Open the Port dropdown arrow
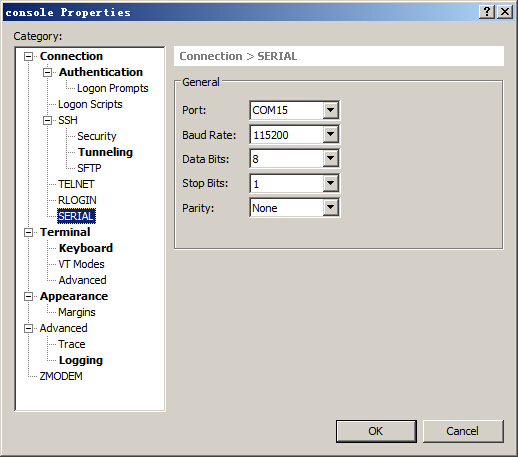This screenshot has height=457, width=518. [x=330, y=110]
